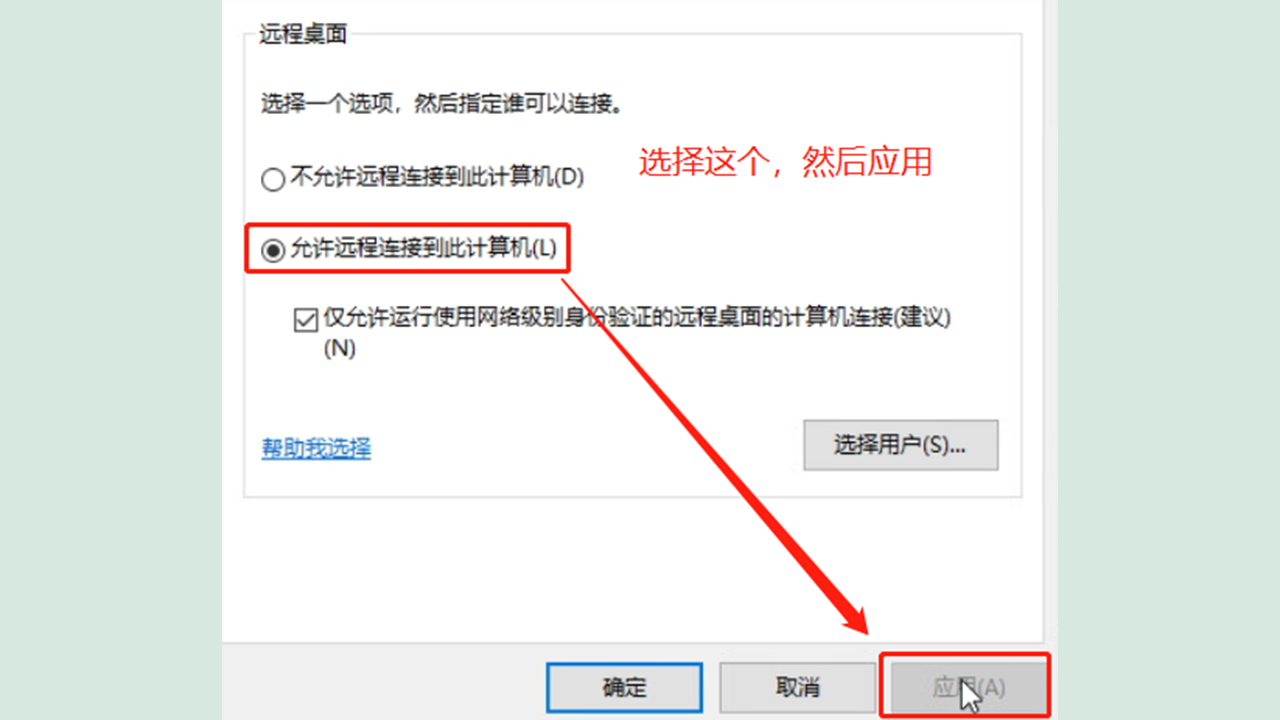The width and height of the screenshot is (1280, 720).
Task: Apply changes with the 应用(A) button
Action: [x=967, y=687]
